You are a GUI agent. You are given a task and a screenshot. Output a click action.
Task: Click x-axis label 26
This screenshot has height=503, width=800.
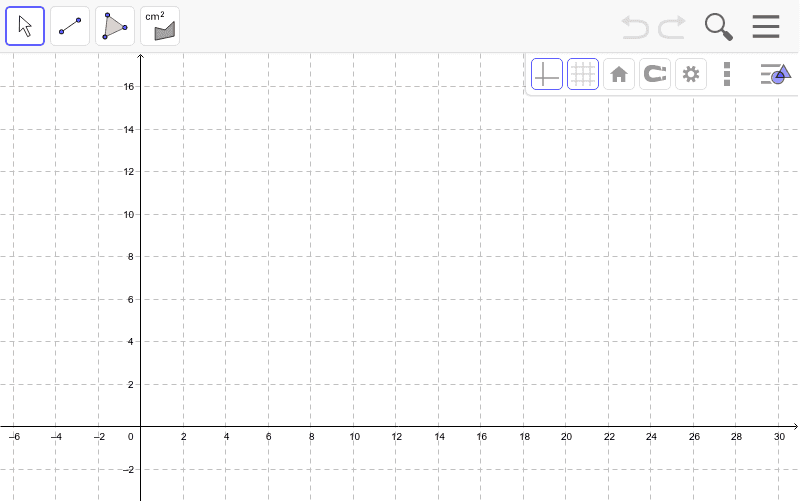tap(694, 437)
